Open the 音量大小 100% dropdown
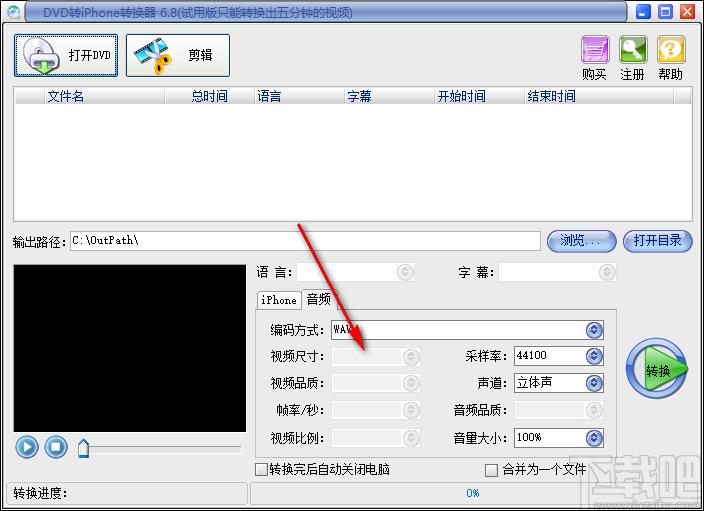The height and width of the screenshot is (511, 704). pyautogui.click(x=594, y=438)
